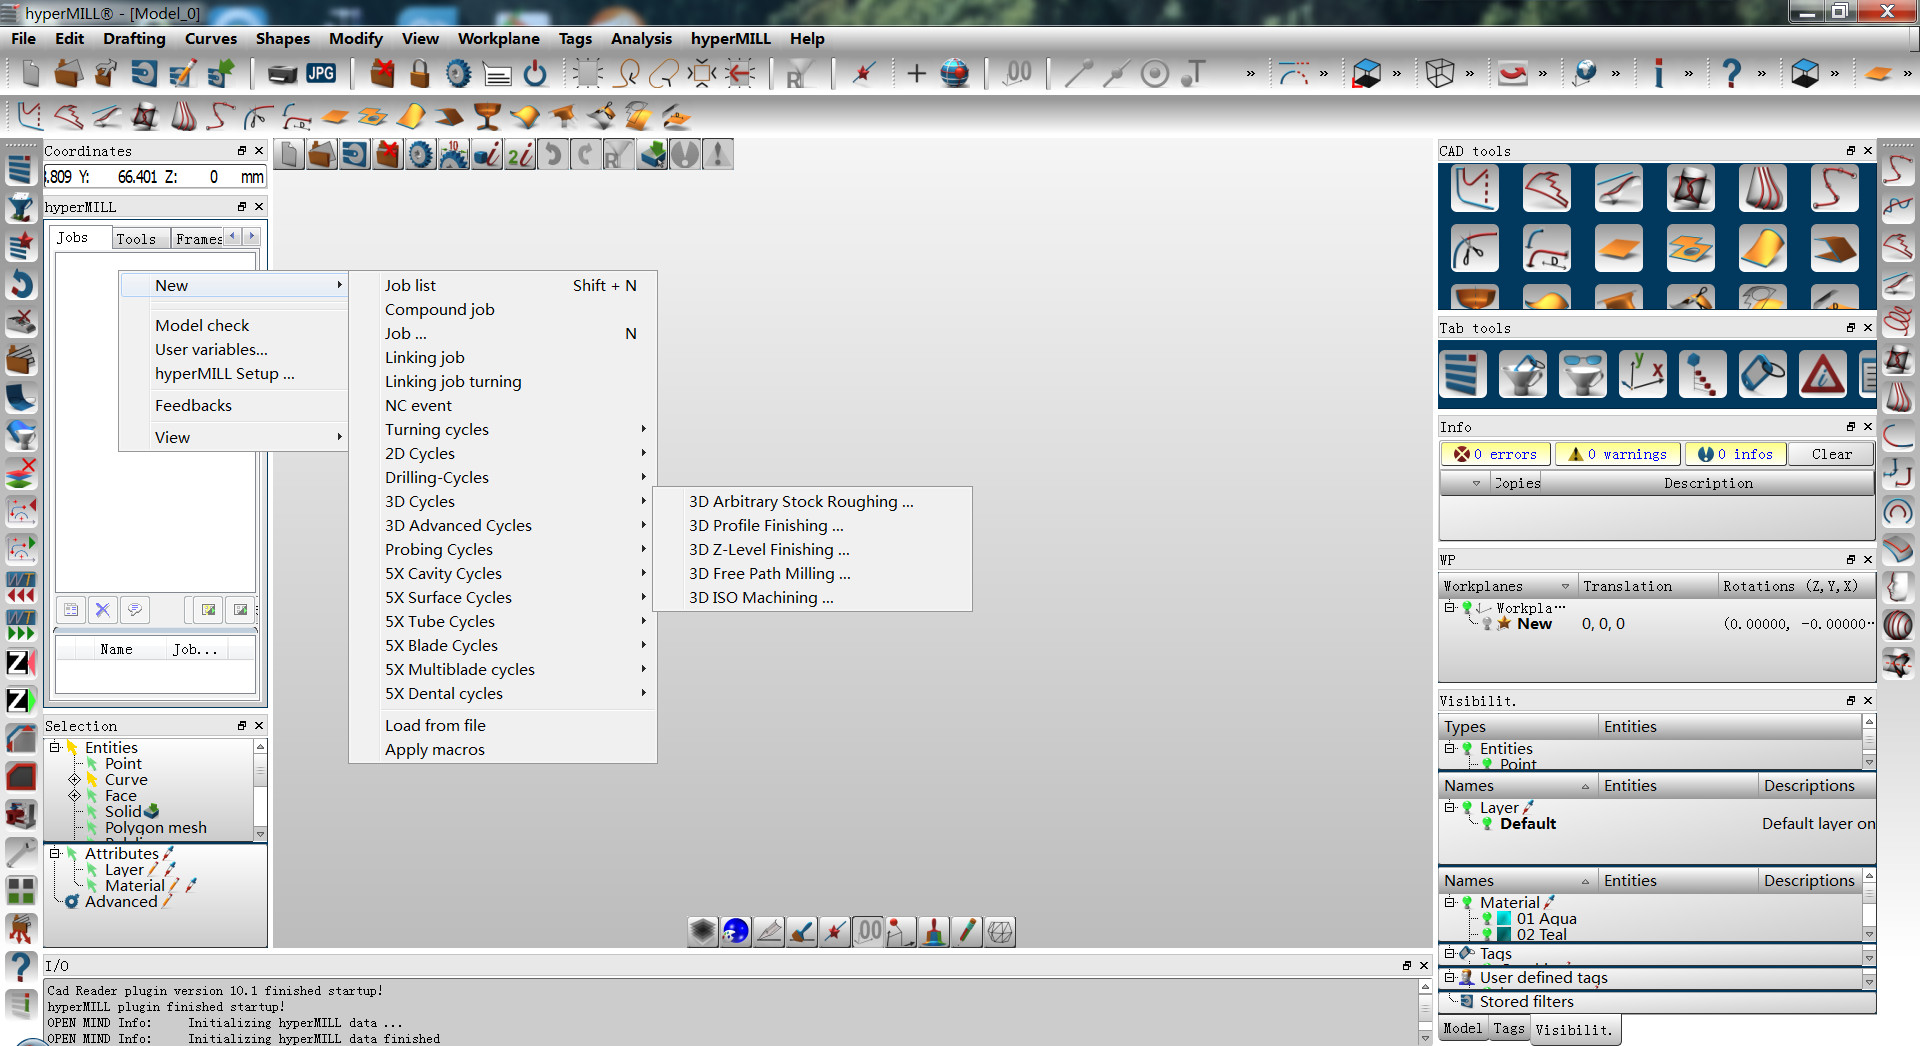Toggle visibility bulb of Entities in Types list
This screenshot has height=1046, width=1920.
(1467, 749)
